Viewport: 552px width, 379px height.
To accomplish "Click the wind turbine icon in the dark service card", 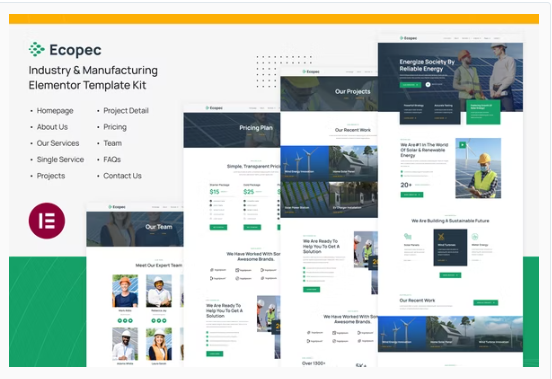I will (441, 237).
